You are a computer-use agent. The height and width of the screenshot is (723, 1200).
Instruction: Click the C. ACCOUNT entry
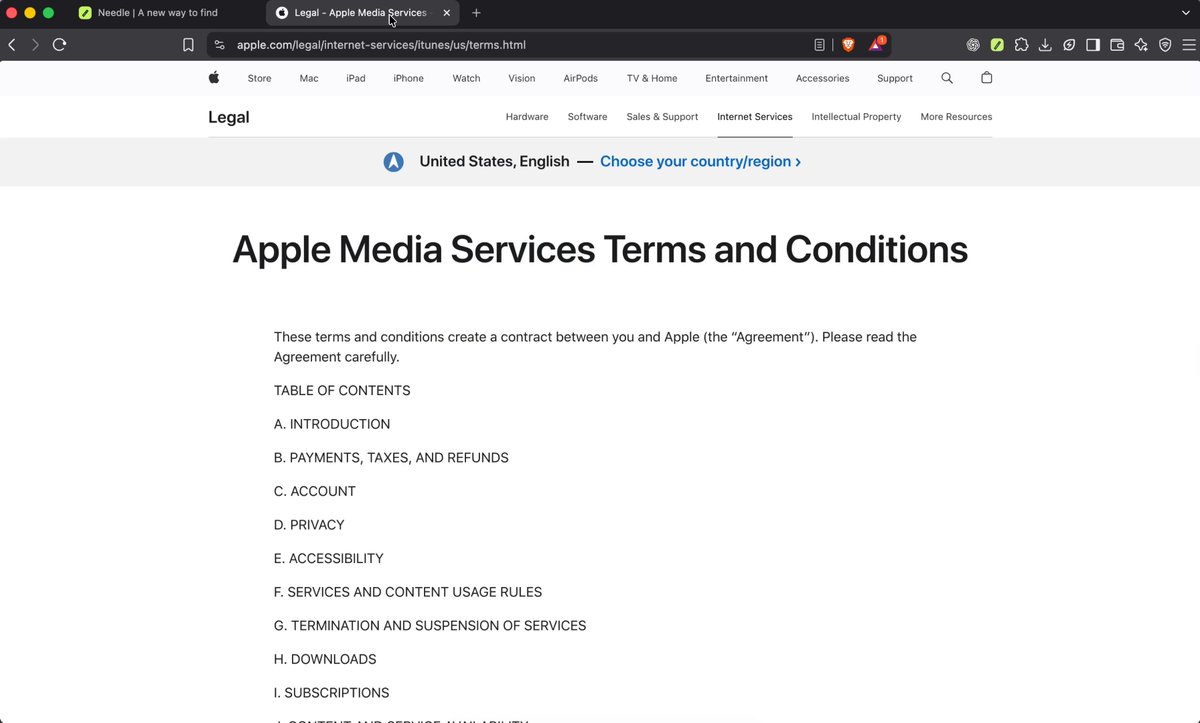pos(315,491)
